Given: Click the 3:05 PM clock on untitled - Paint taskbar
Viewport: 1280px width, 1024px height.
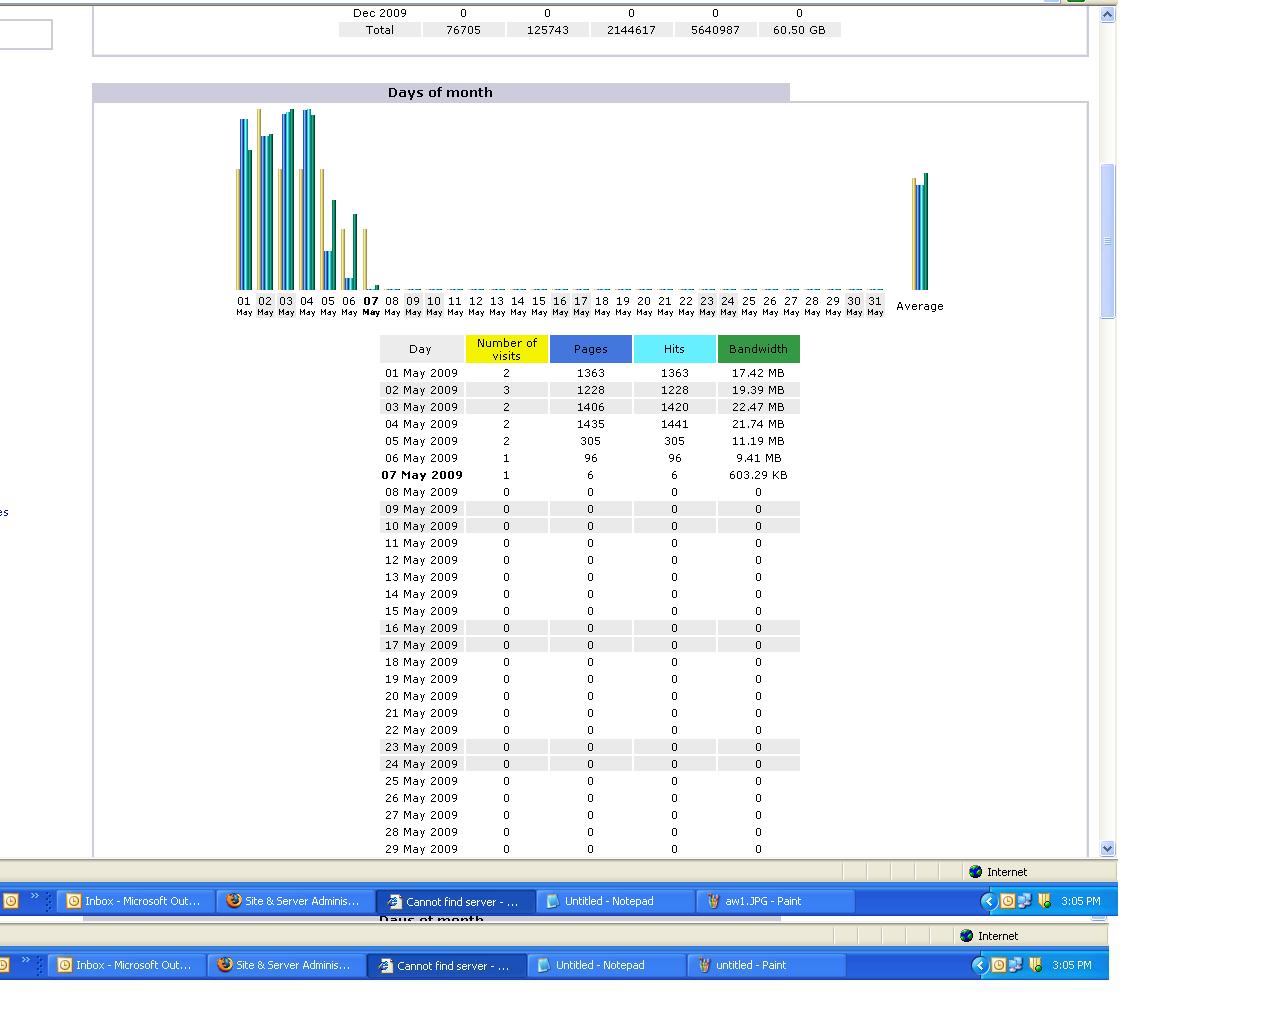Looking at the screenshot, I should click(1071, 965).
